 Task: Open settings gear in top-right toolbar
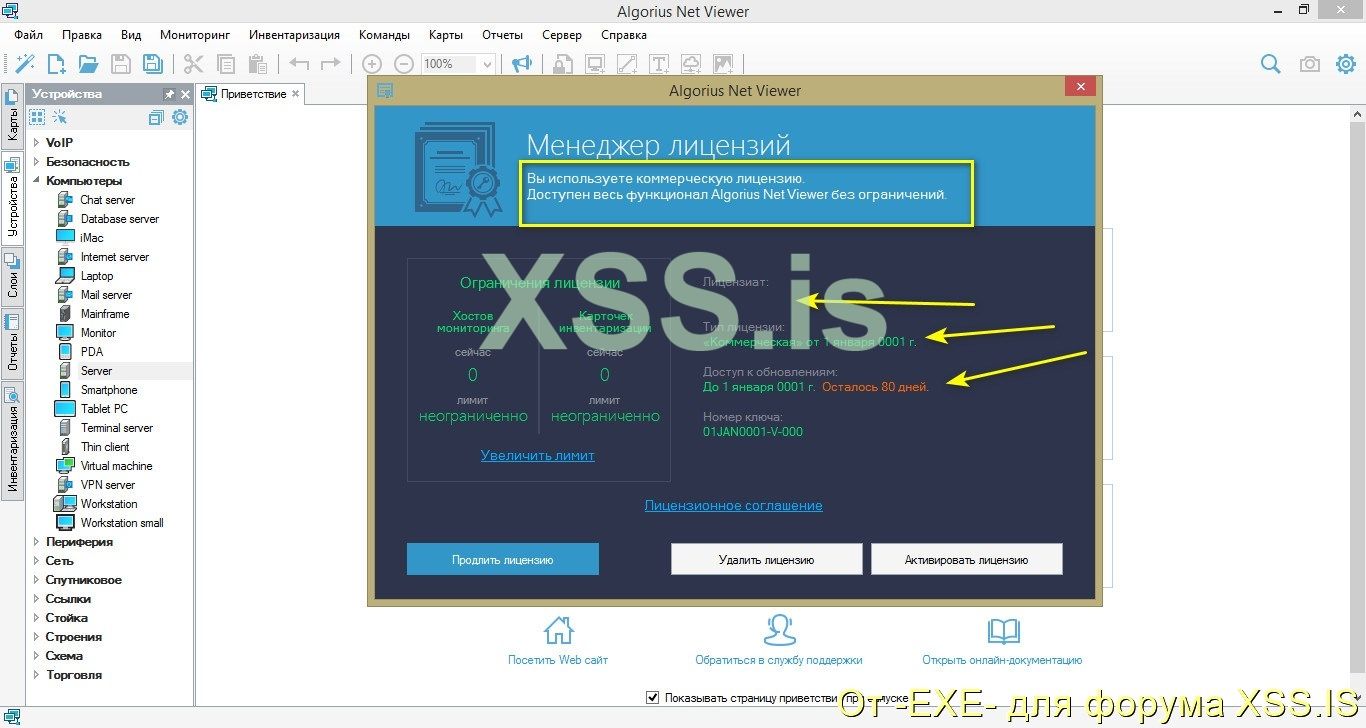[x=1345, y=64]
